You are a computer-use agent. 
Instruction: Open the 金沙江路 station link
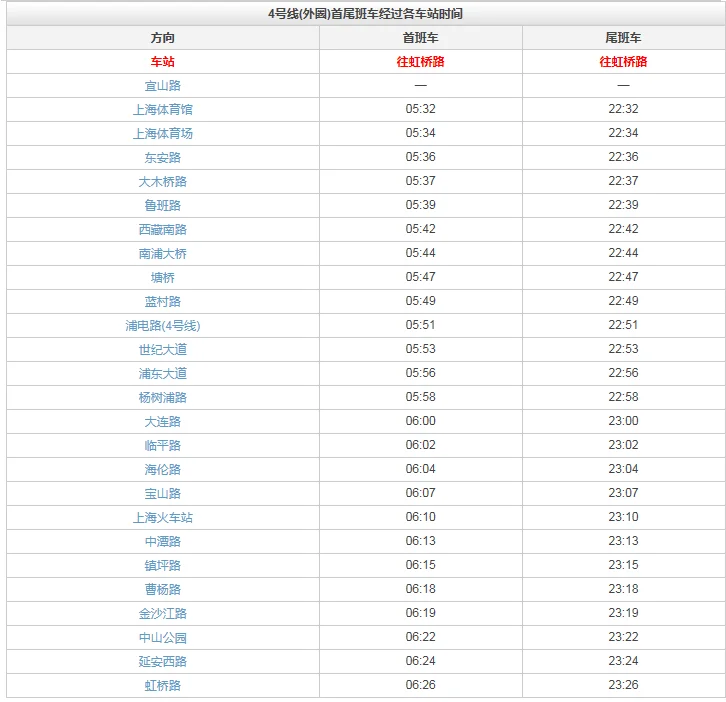pyautogui.click(x=162, y=614)
